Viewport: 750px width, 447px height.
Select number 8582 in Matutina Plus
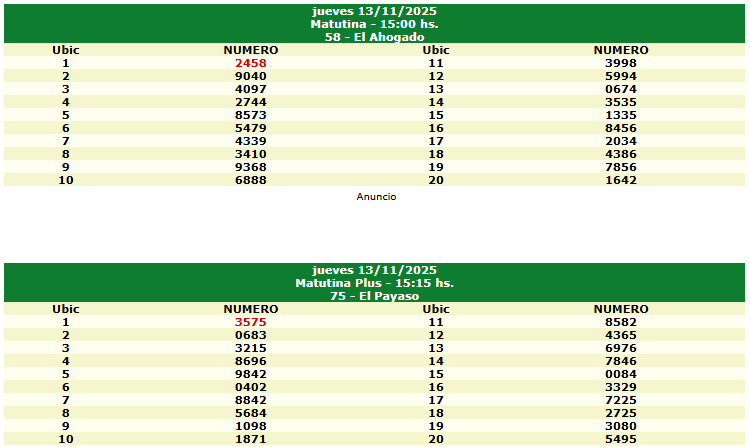[x=620, y=322]
